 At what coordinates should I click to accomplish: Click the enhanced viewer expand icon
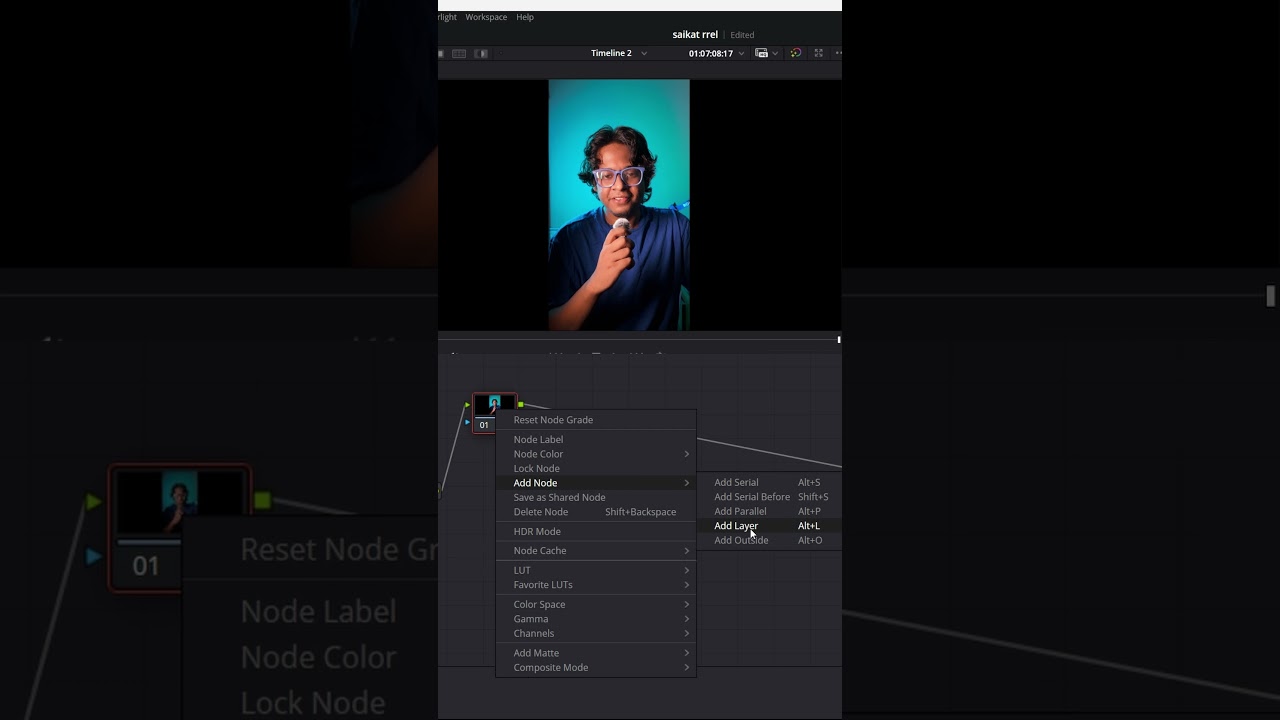click(x=818, y=53)
